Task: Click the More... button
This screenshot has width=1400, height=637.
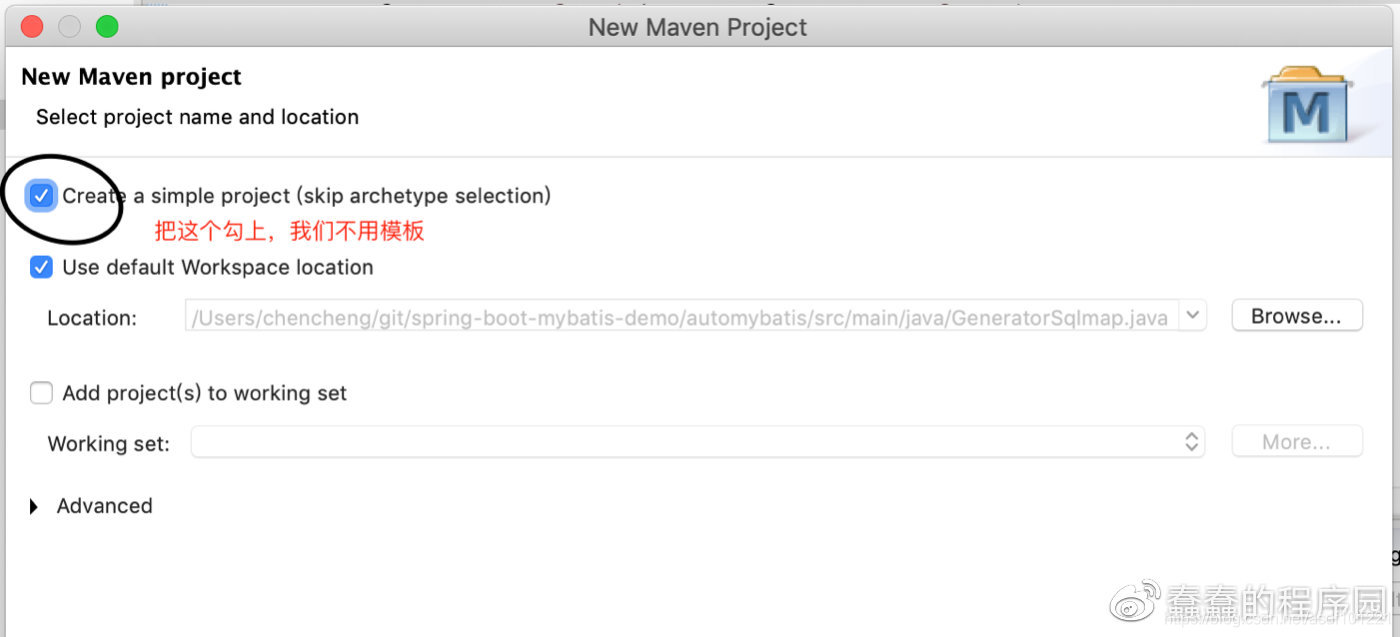Action: (1296, 442)
